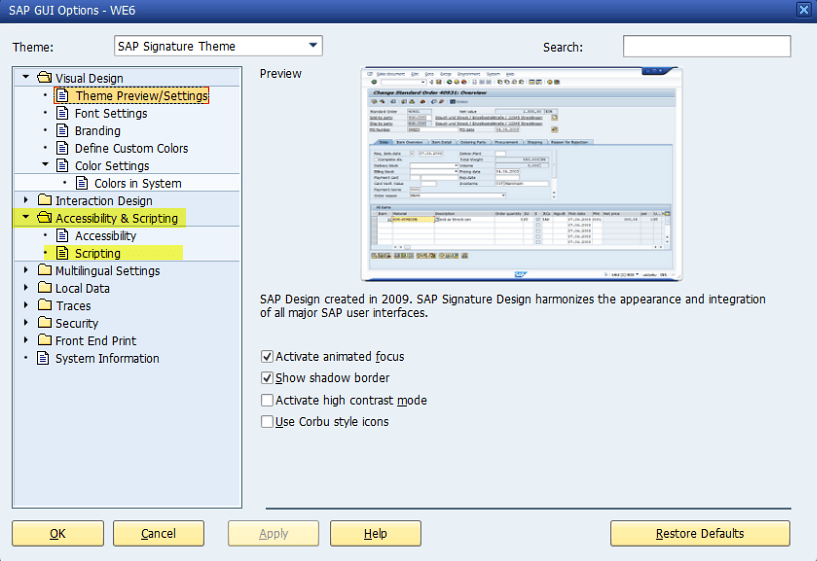Image resolution: width=817 pixels, height=561 pixels.
Task: Click the Traces folder icon
Action: pyautogui.click(x=45, y=305)
